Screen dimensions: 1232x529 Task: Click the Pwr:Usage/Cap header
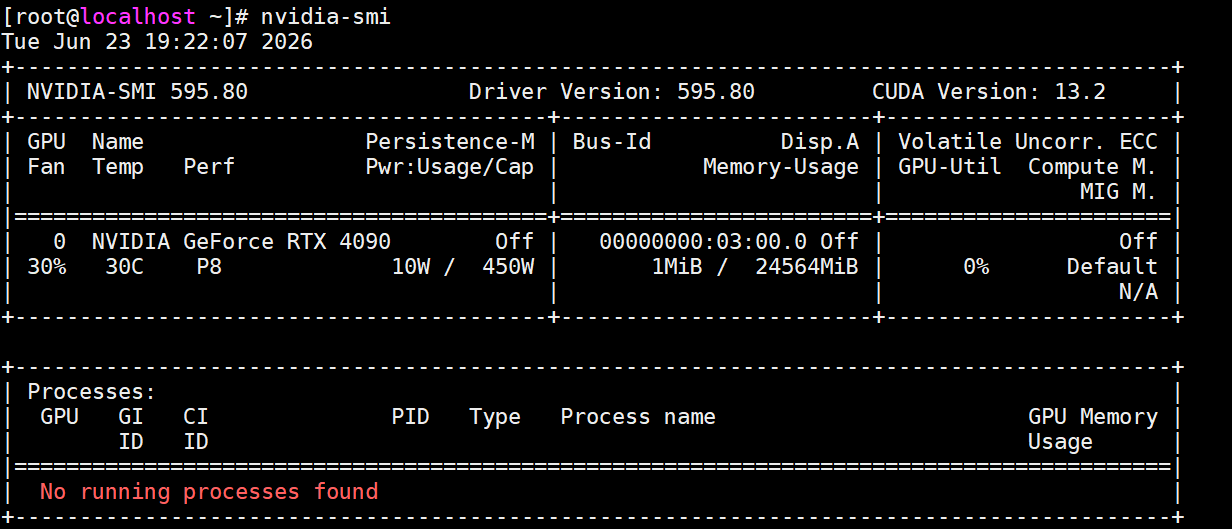pos(450,167)
